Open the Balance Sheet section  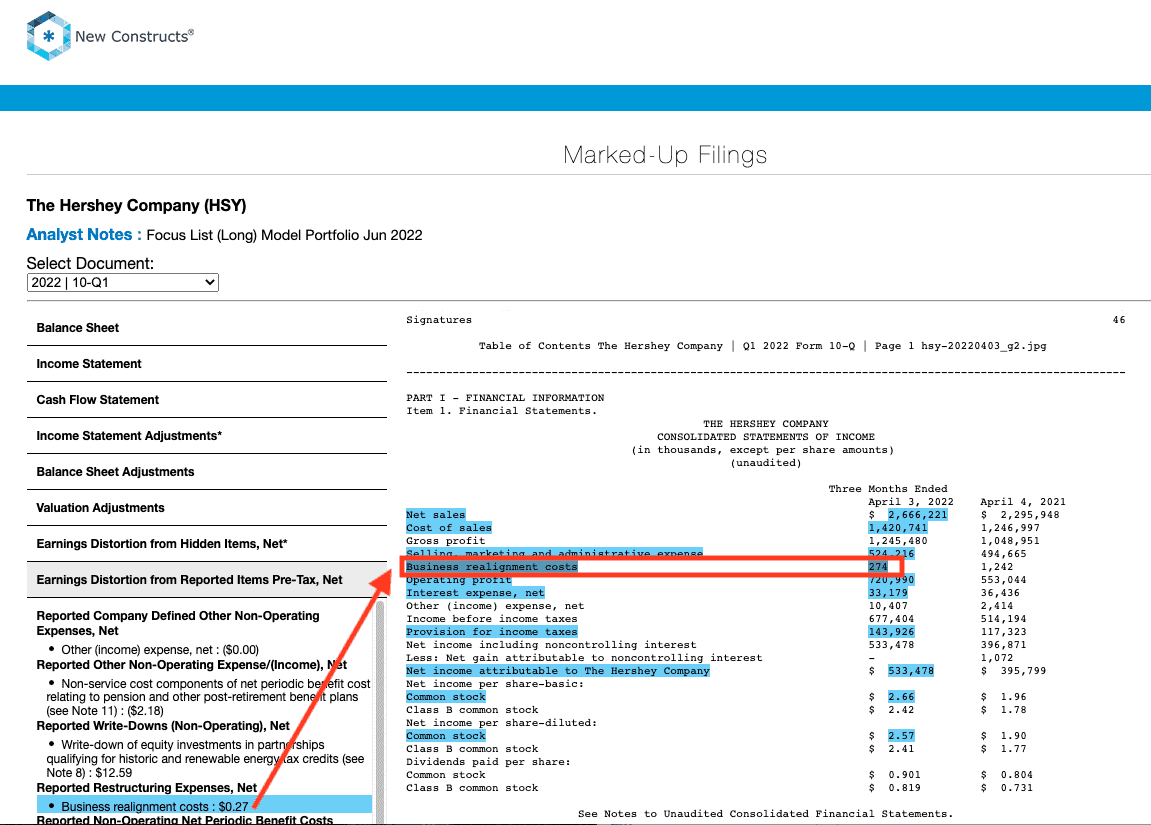tap(207, 328)
